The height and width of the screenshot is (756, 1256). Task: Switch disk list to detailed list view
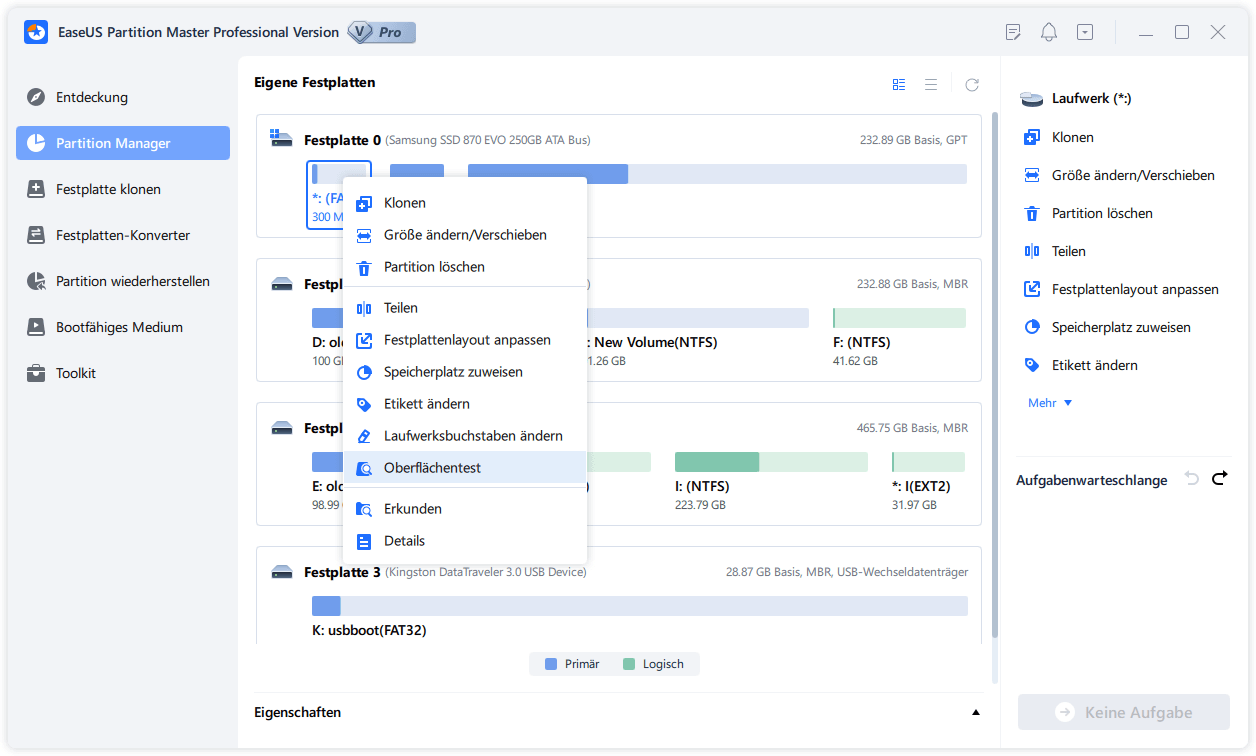click(x=899, y=85)
